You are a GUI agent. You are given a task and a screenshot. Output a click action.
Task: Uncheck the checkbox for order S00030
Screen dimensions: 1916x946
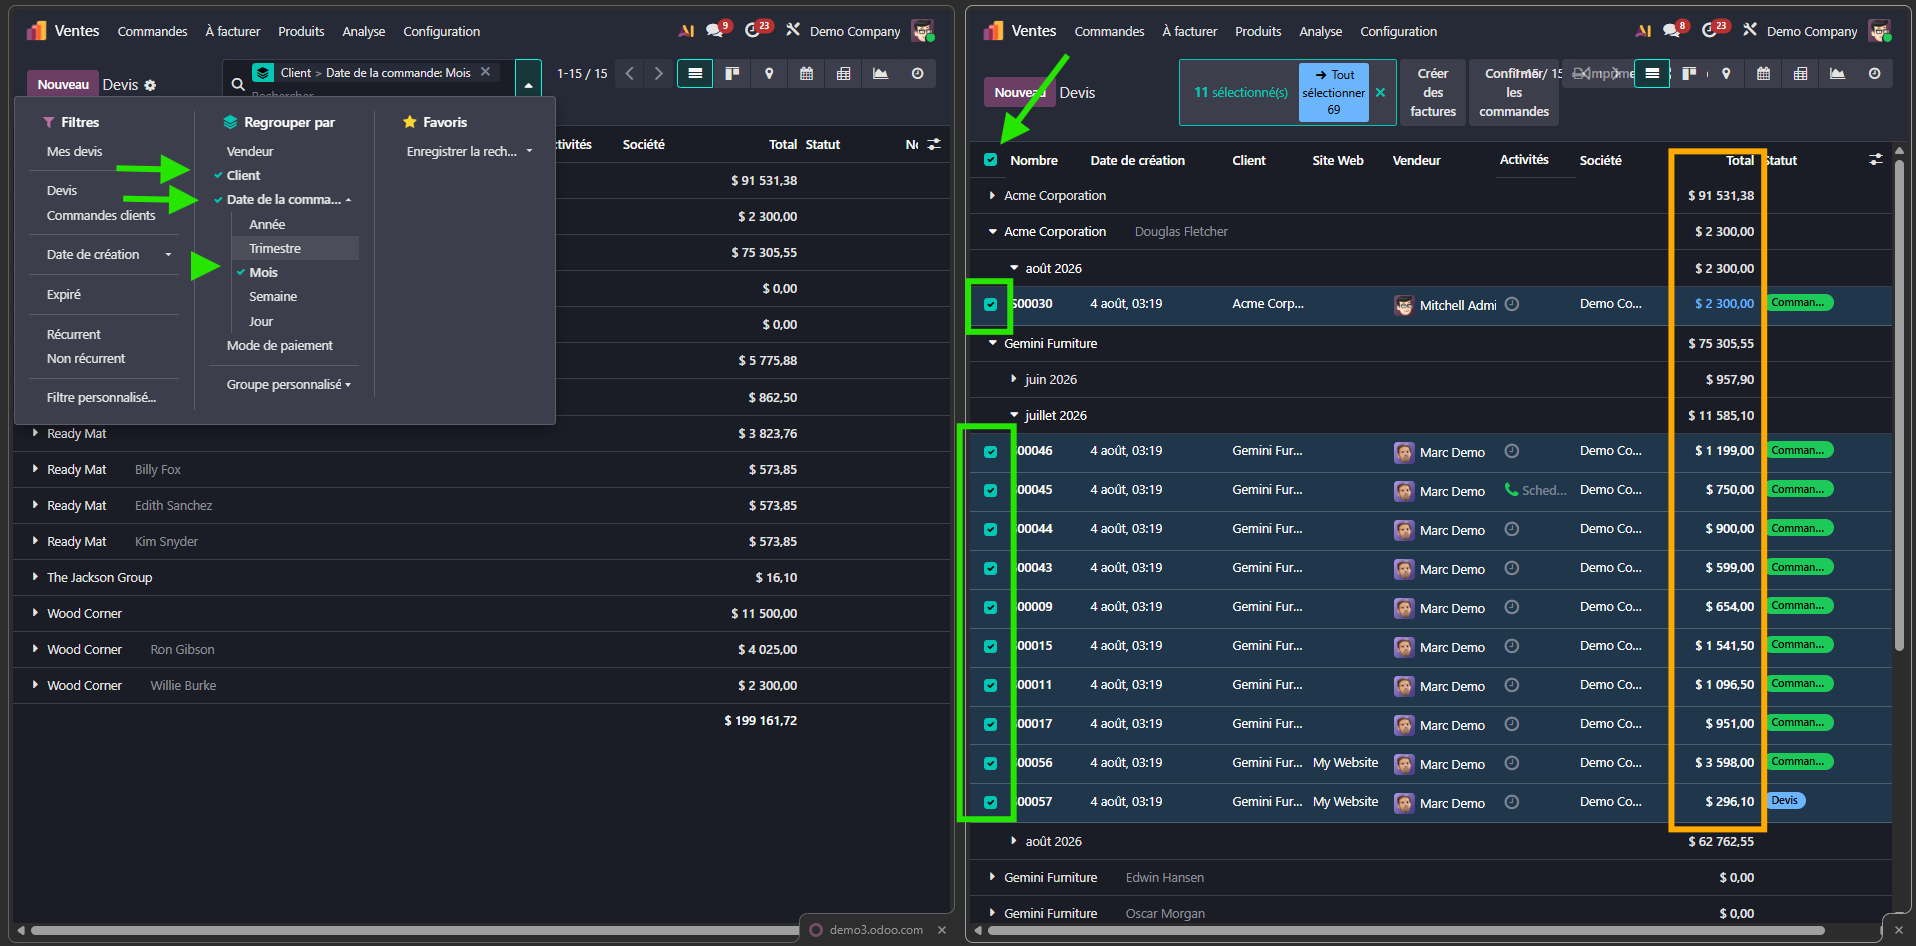point(990,304)
